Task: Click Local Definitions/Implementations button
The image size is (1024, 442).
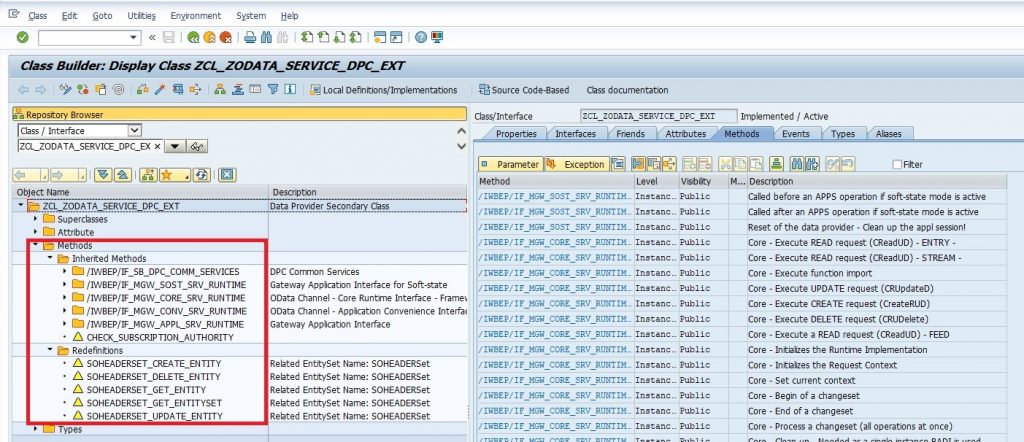Action: 383,90
